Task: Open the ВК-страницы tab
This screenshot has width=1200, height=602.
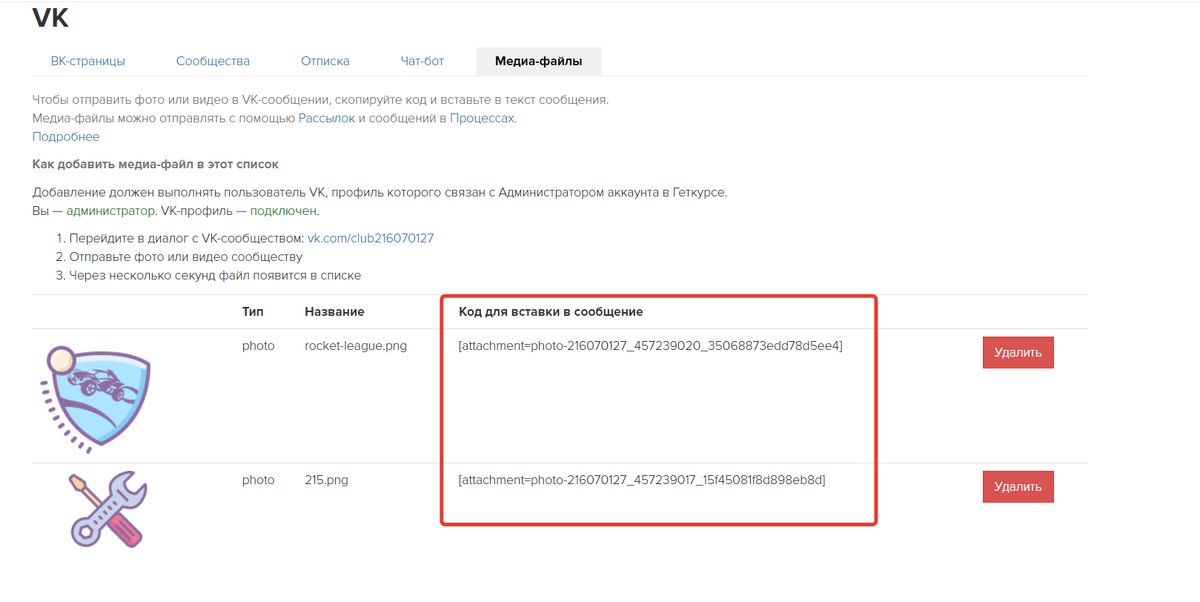Action: 88,61
